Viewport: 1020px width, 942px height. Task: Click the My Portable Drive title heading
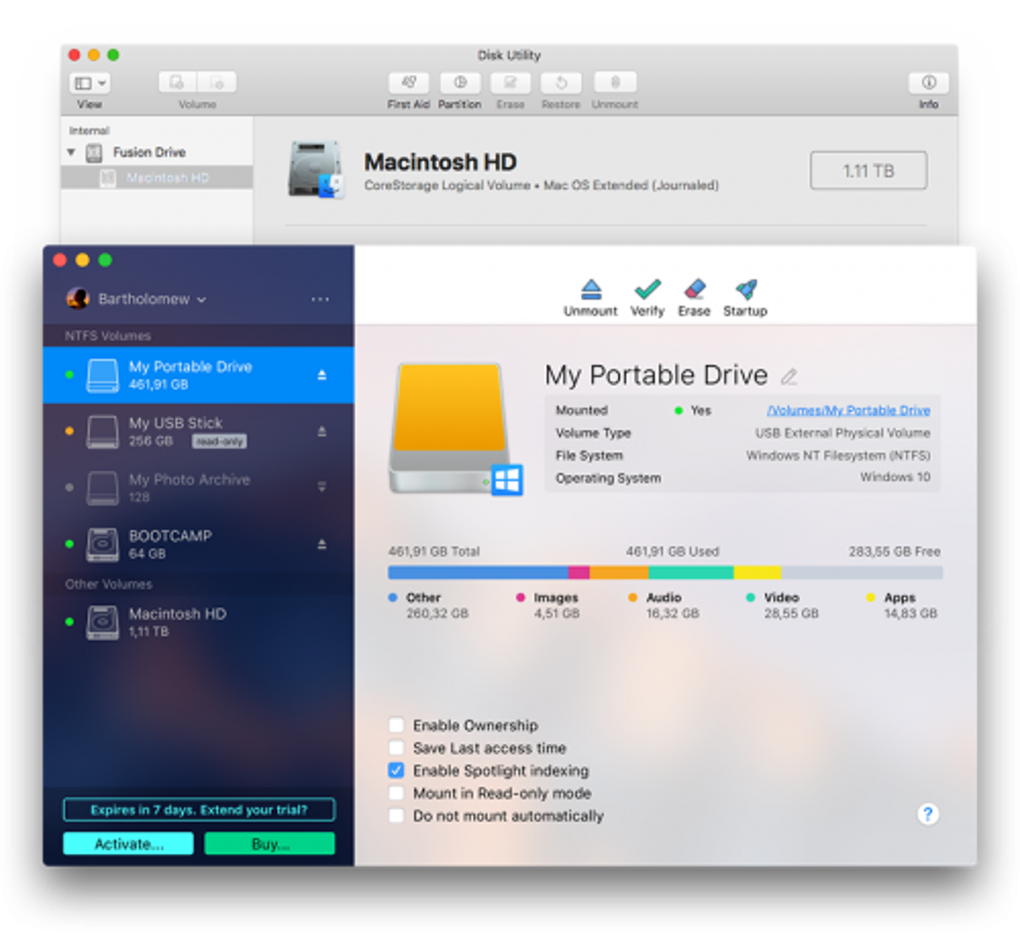point(656,375)
